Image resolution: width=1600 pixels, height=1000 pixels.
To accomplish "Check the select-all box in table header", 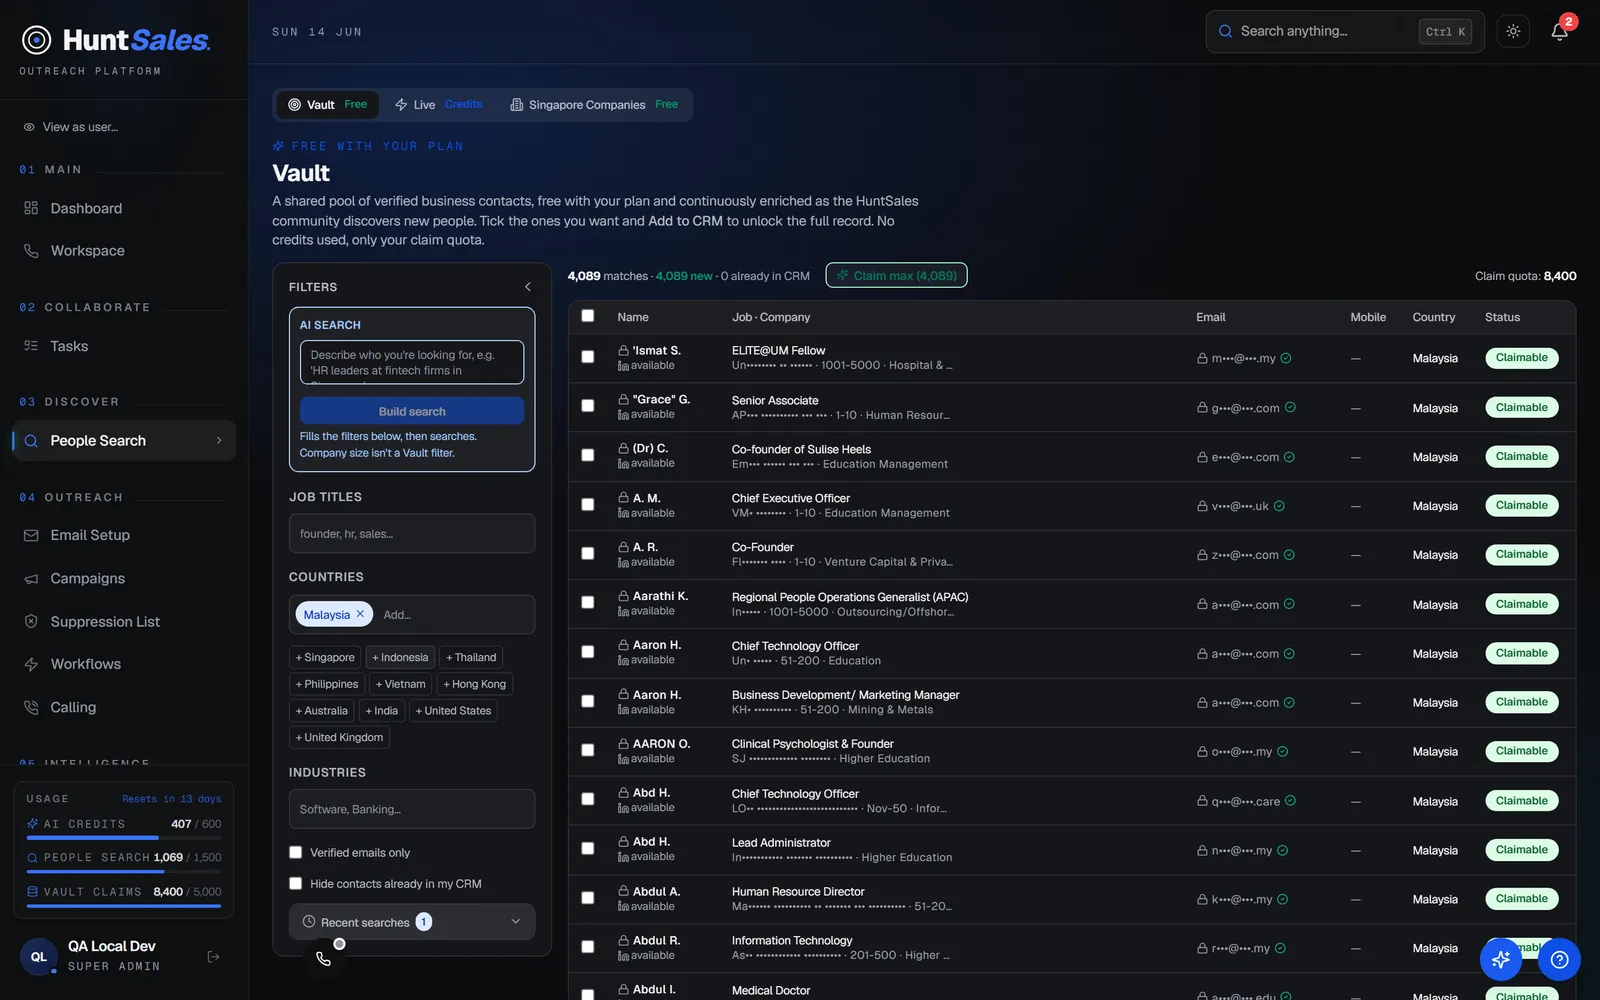I will tap(588, 316).
